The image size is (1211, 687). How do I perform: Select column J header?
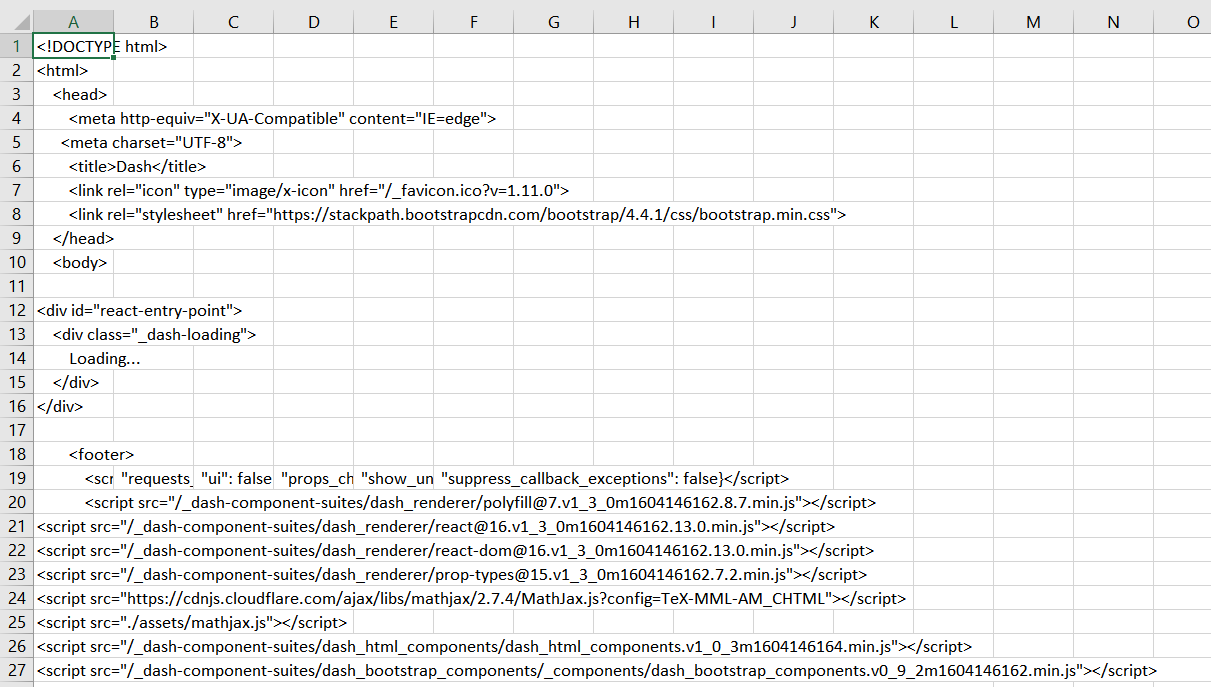coord(794,22)
